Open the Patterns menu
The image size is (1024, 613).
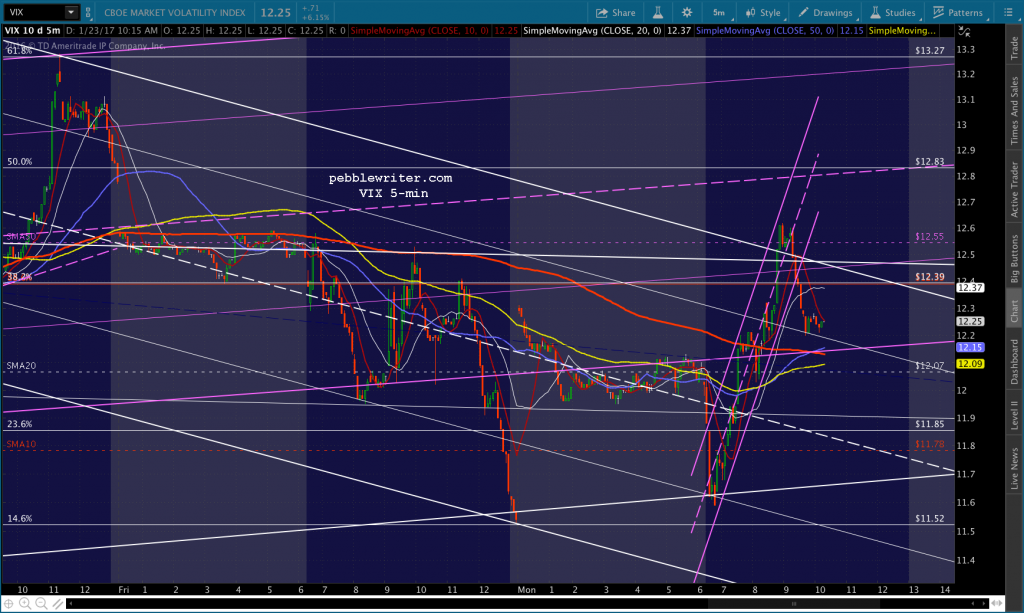958,12
